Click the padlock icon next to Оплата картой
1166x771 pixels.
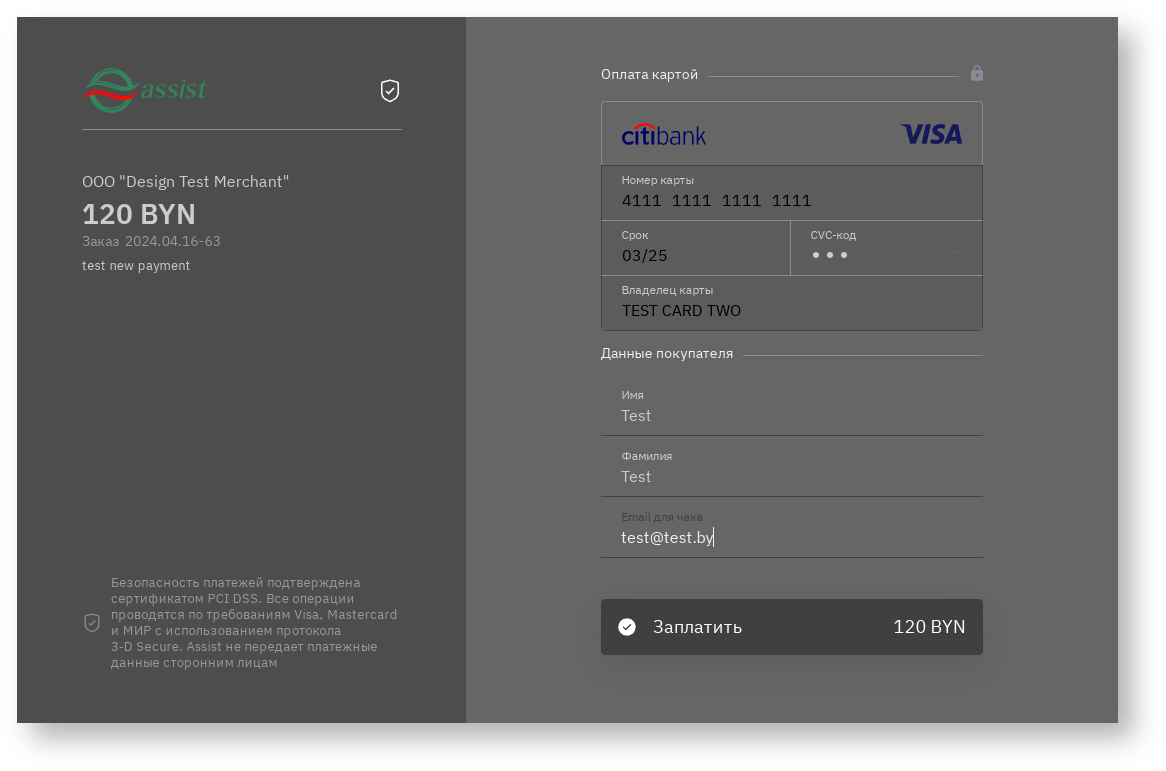pyautogui.click(x=976, y=74)
